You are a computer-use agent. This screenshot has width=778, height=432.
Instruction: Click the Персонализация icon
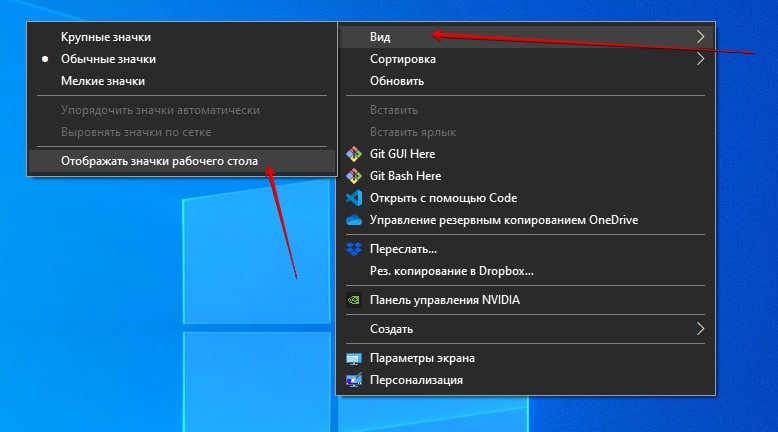tap(354, 380)
